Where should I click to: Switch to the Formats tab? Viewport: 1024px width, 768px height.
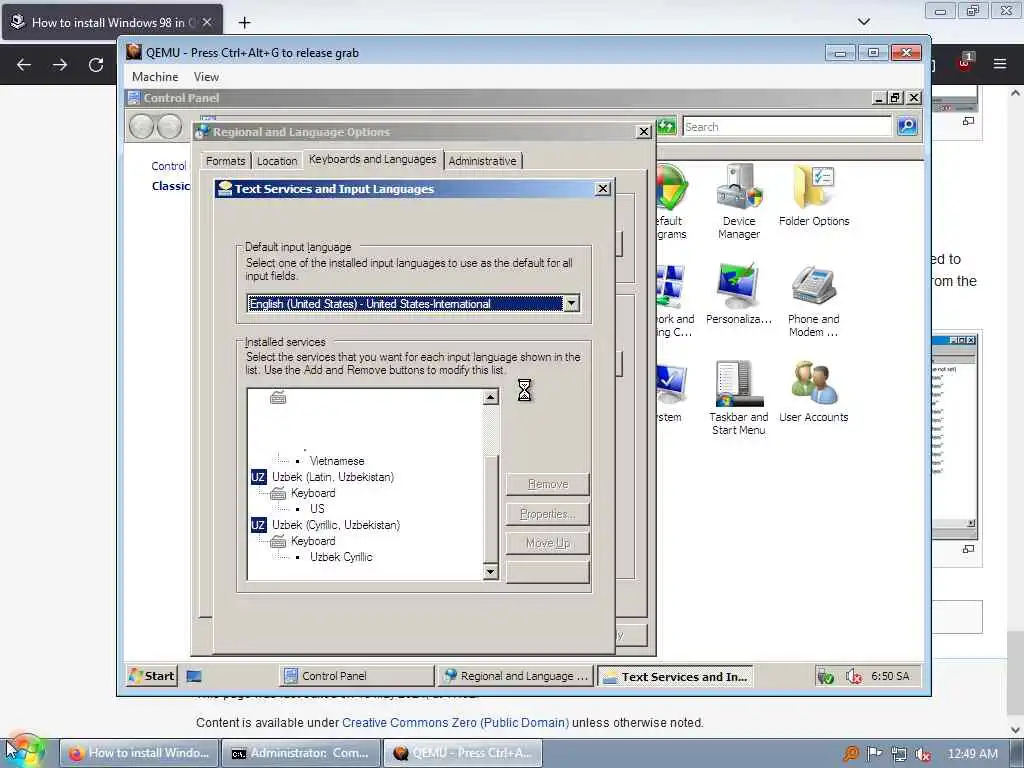(225, 161)
